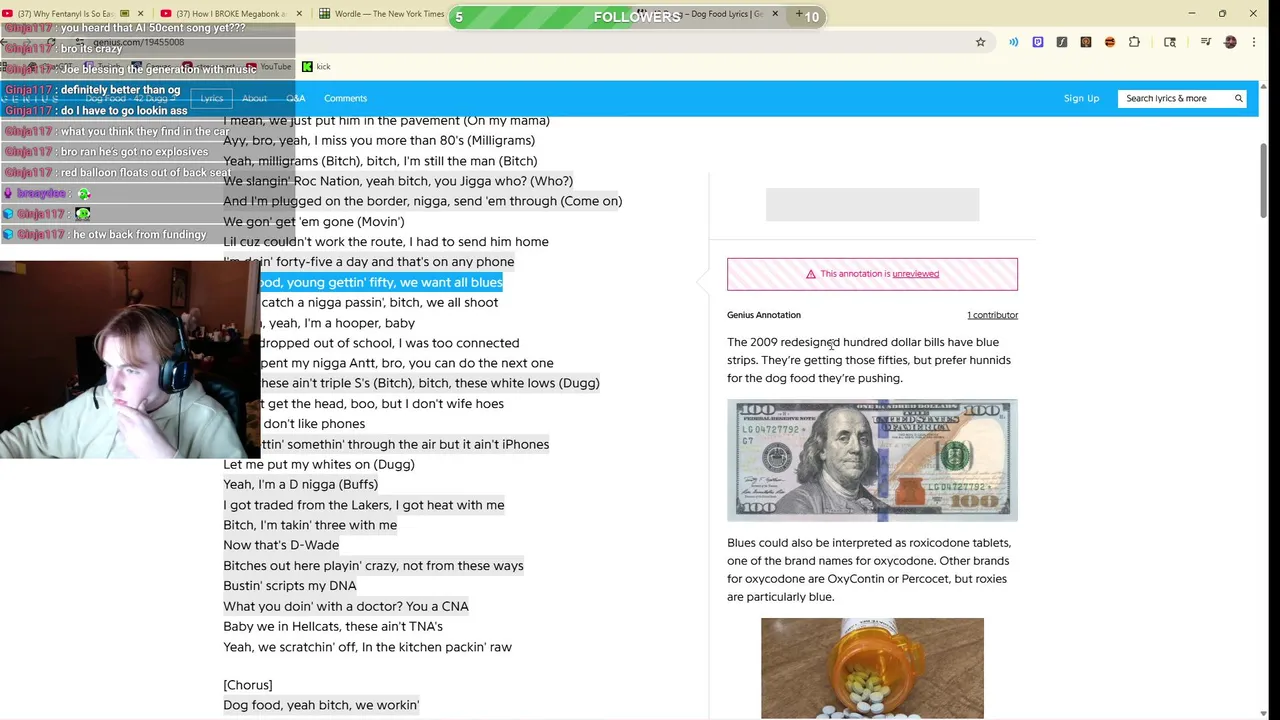Click lyric "We slangin' Roc Nation"
This screenshot has height=720, width=1280.
point(398,181)
